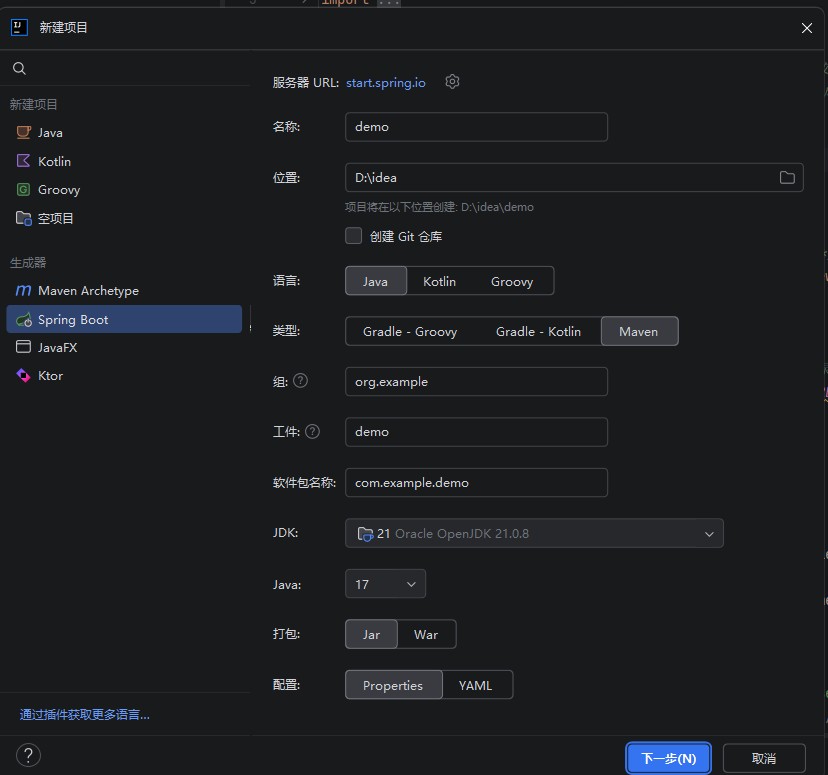Select Kotlin in new project list
This screenshot has height=775, width=828.
pyautogui.click(x=124, y=161)
